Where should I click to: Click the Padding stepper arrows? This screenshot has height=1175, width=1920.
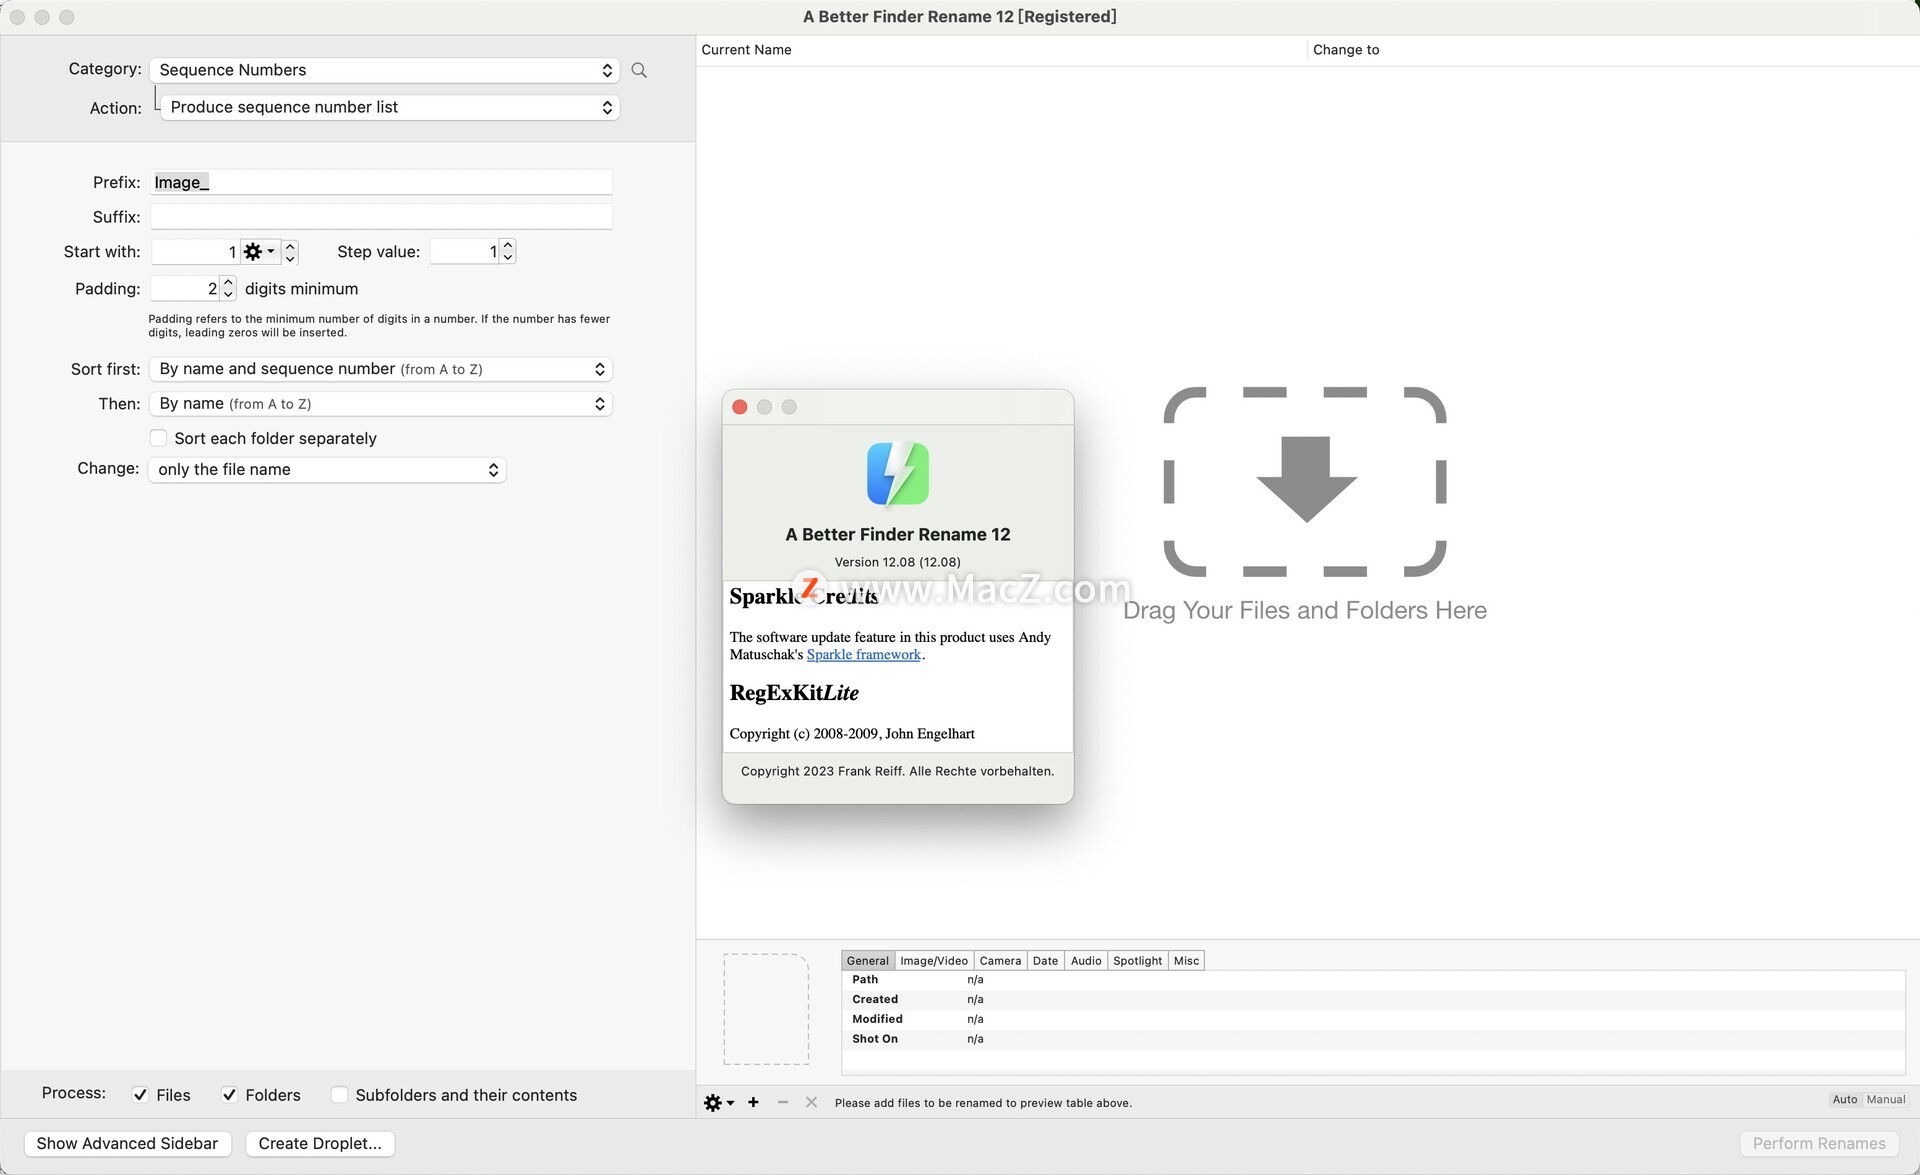[228, 288]
